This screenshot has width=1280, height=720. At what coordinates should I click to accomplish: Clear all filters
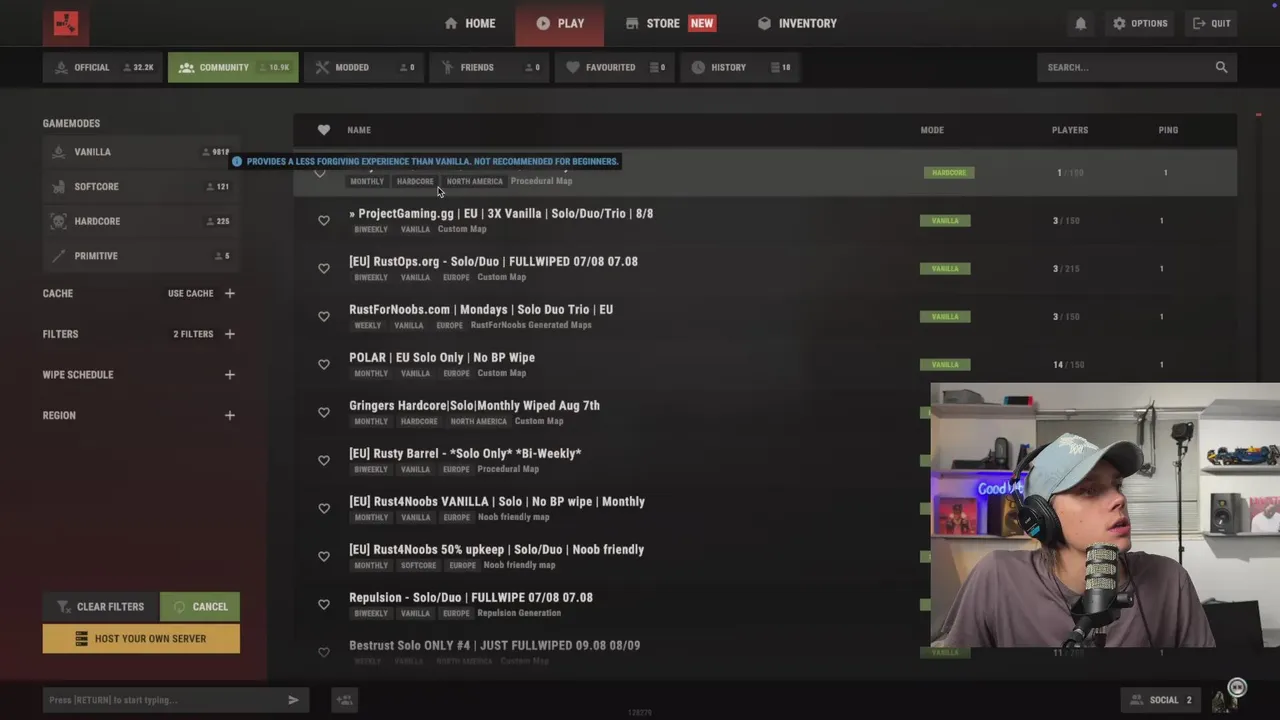tap(100, 607)
